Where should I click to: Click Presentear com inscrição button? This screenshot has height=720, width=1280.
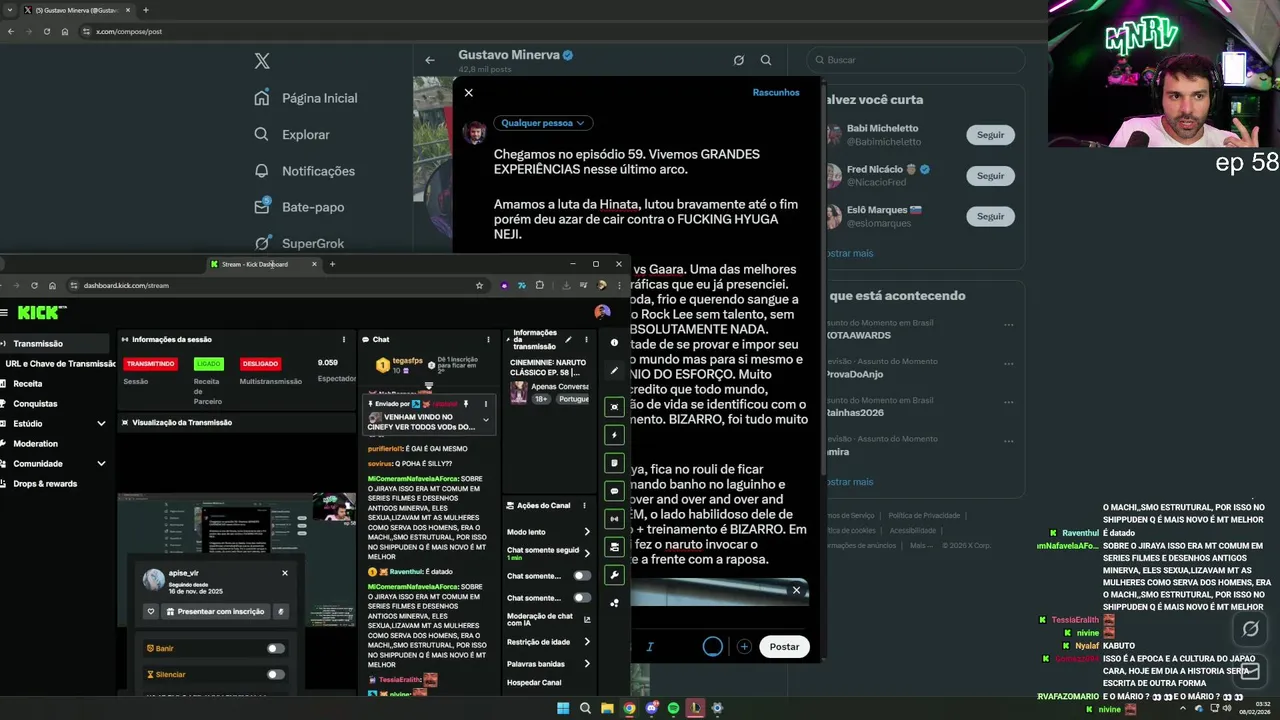point(215,611)
